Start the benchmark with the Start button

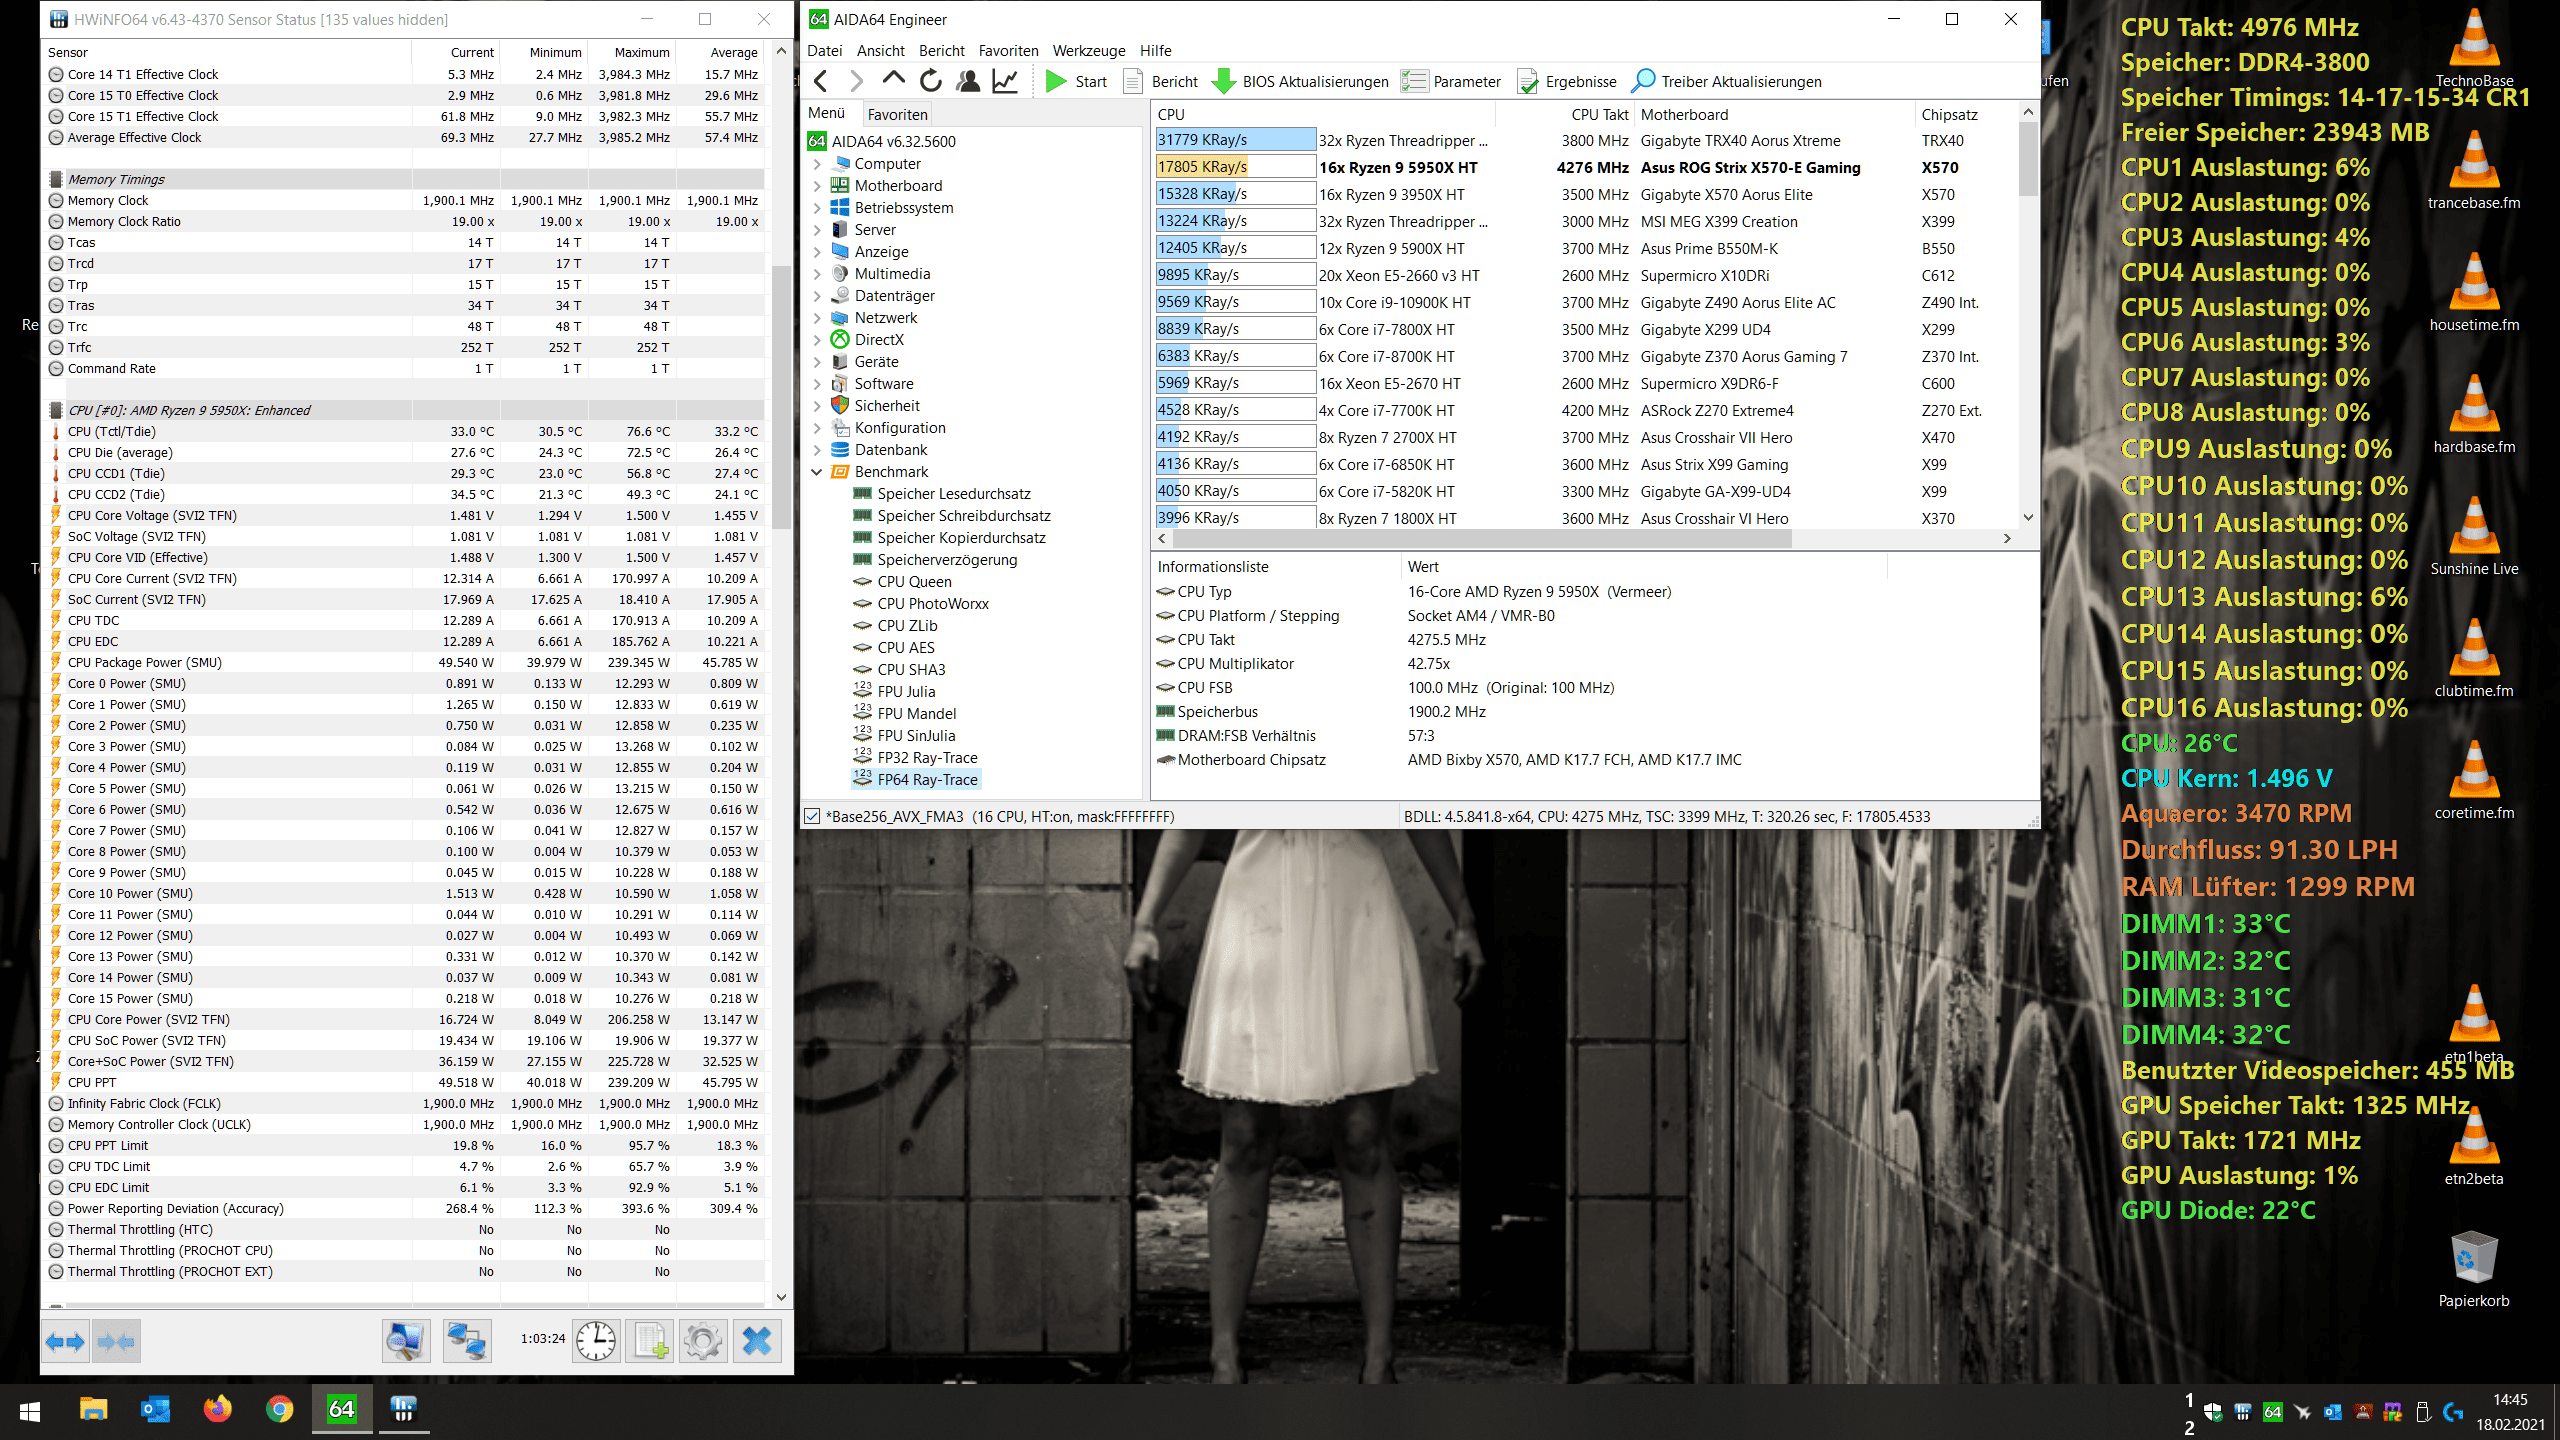tap(1077, 81)
